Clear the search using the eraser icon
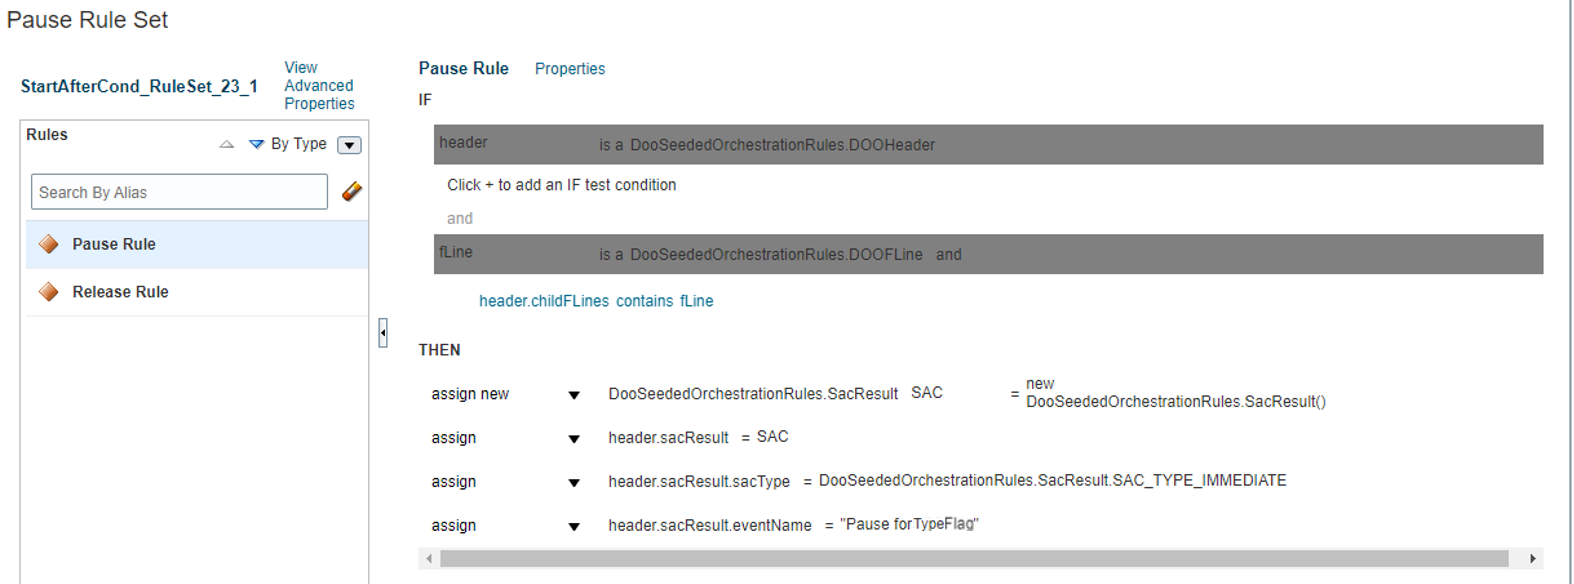1574x584 pixels. tap(351, 191)
